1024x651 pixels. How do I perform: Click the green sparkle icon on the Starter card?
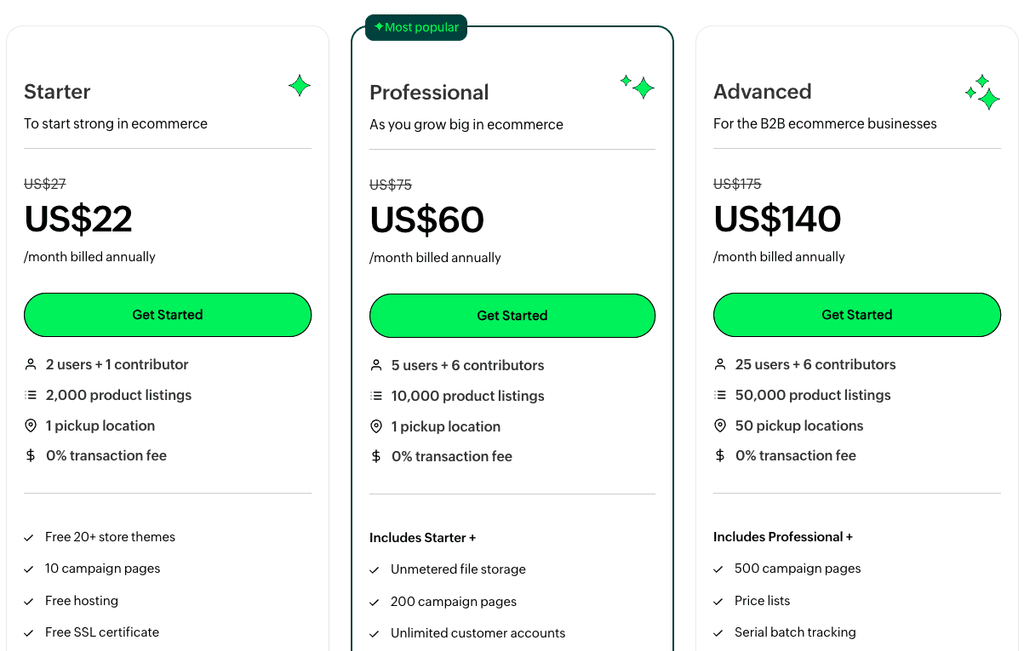(301, 87)
